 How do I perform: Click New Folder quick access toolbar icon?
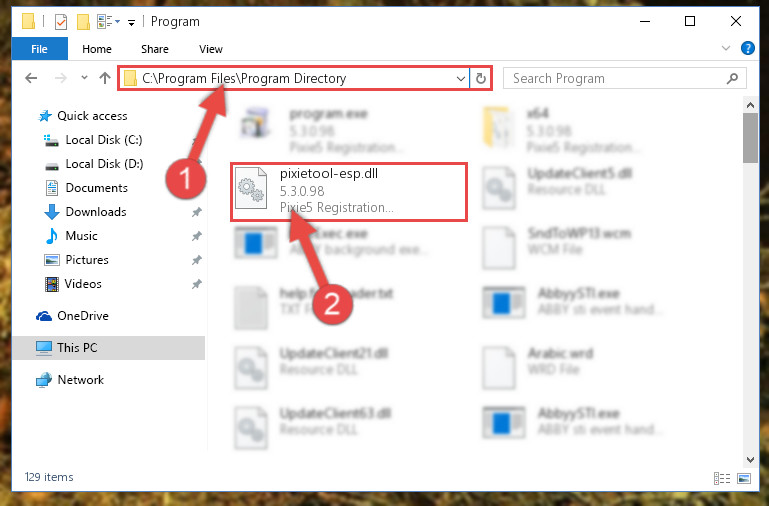[83, 22]
